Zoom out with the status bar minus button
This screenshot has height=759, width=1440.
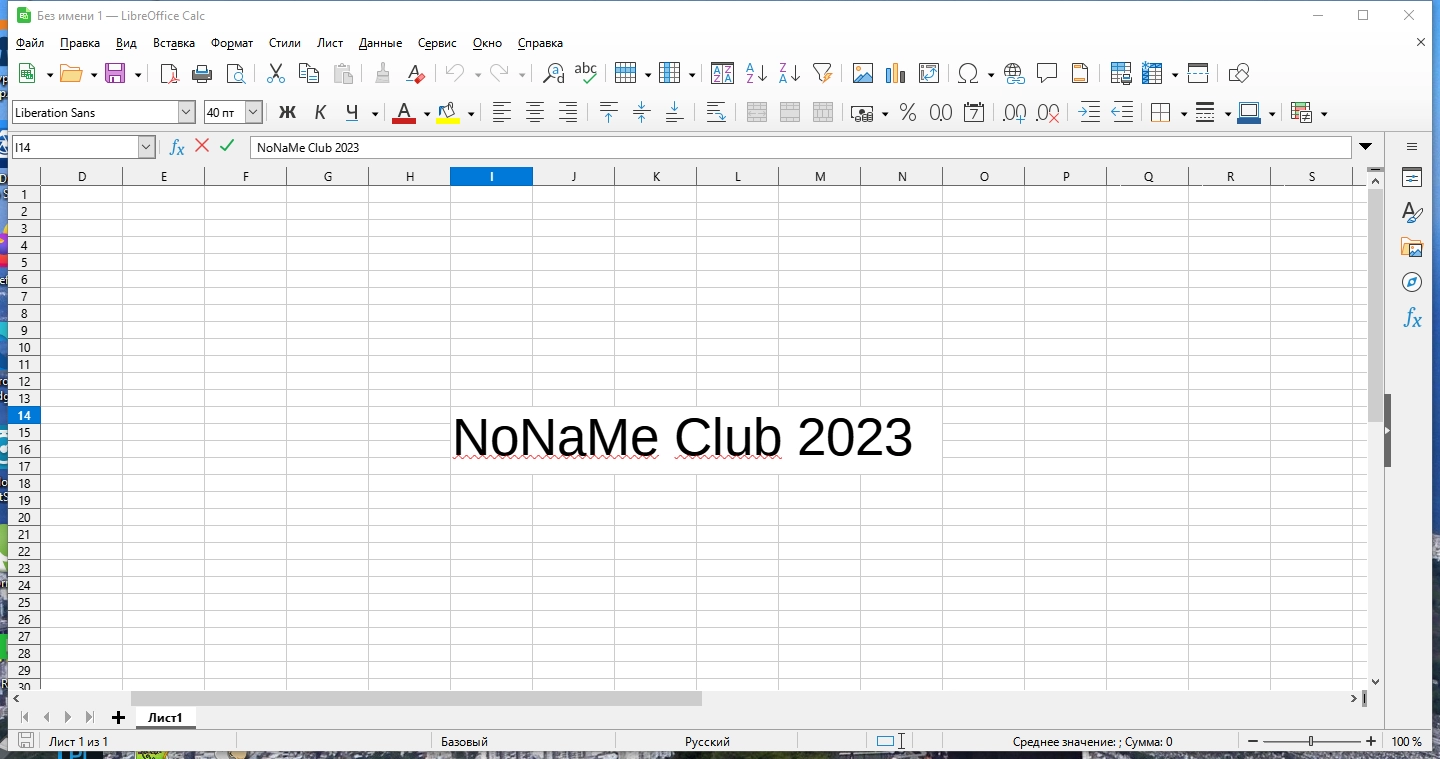tap(1253, 741)
